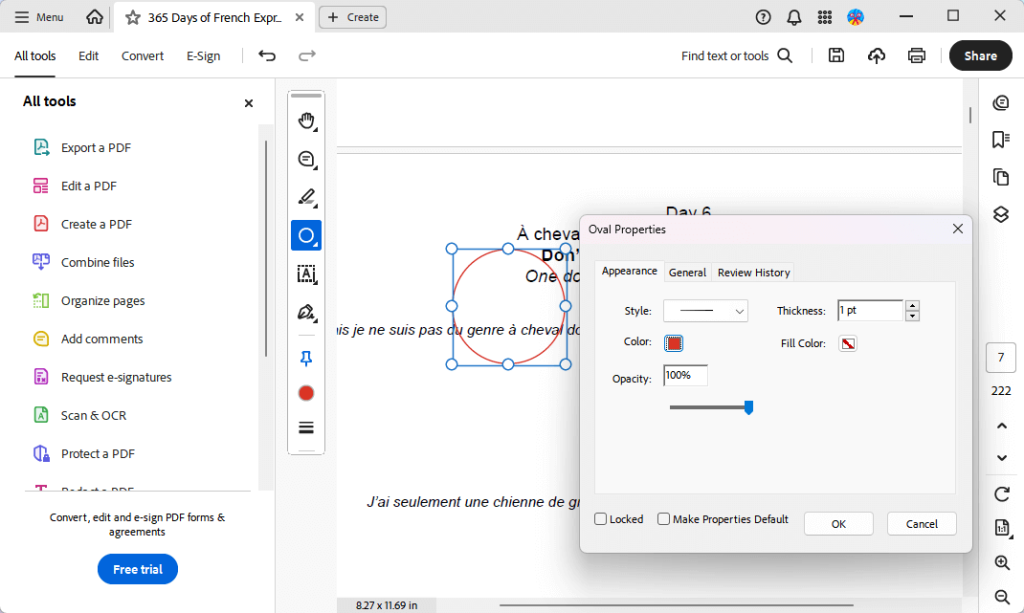1024x613 pixels.
Task: Change the oval border Color swatch
Action: click(673, 343)
